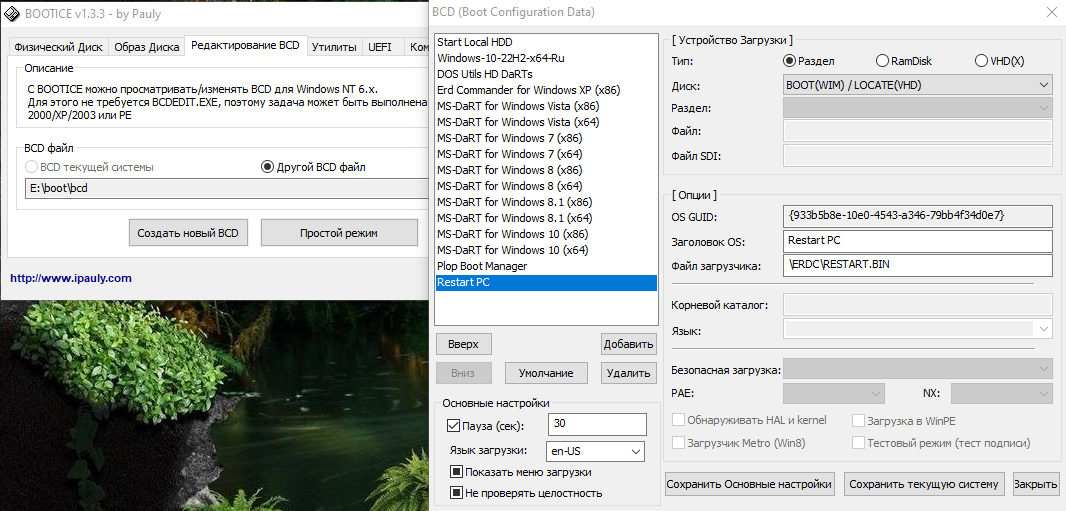
Task: Click the Создать новый BCD button
Action: pos(188,233)
